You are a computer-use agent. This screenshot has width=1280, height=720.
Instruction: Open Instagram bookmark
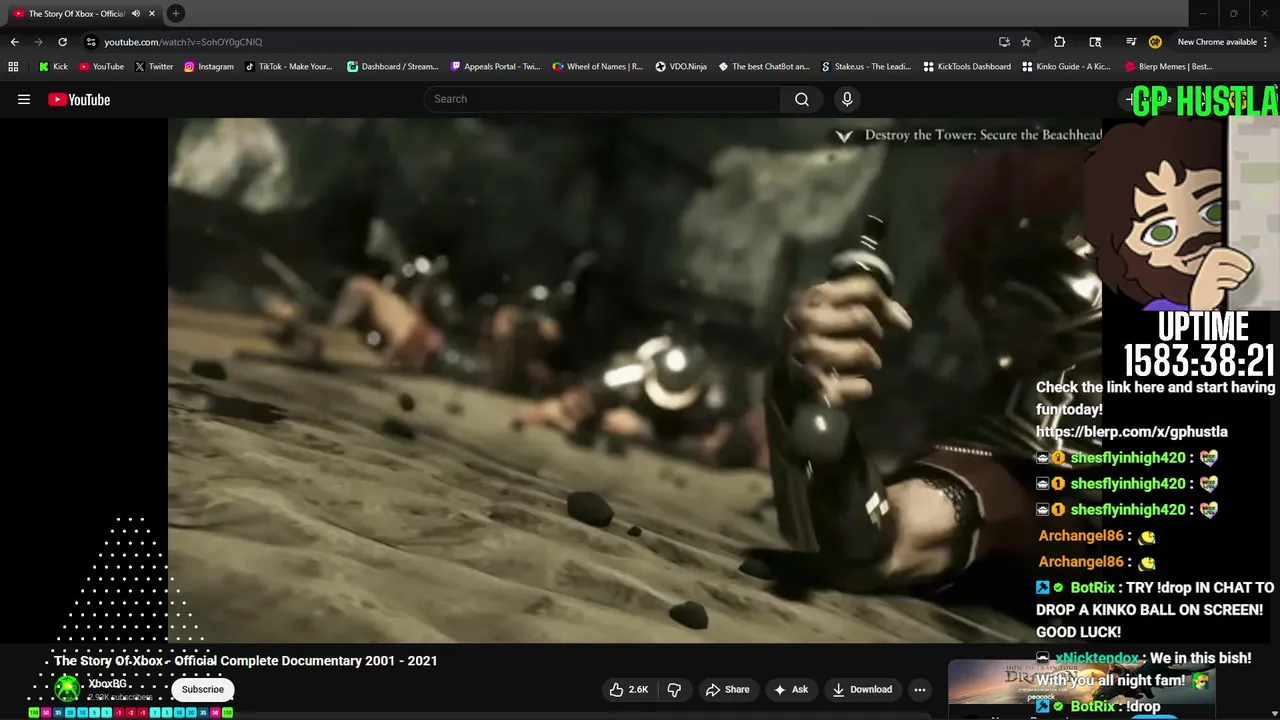point(208,67)
